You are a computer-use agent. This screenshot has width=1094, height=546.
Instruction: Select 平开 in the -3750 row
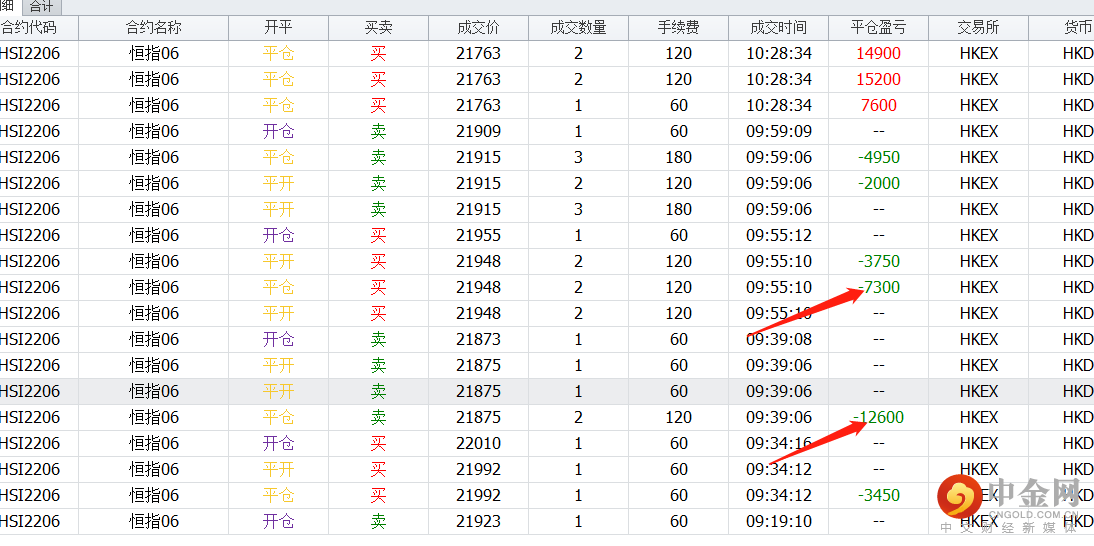click(x=278, y=261)
